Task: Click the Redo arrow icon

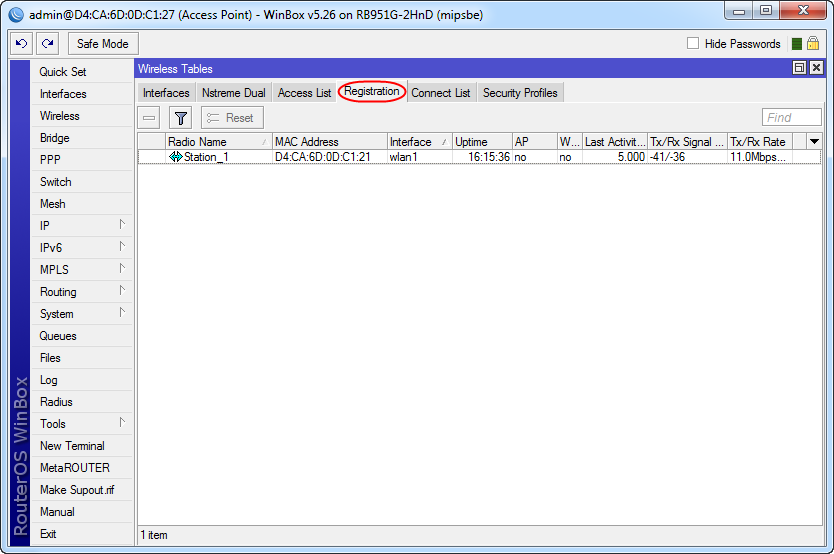Action: [x=47, y=44]
